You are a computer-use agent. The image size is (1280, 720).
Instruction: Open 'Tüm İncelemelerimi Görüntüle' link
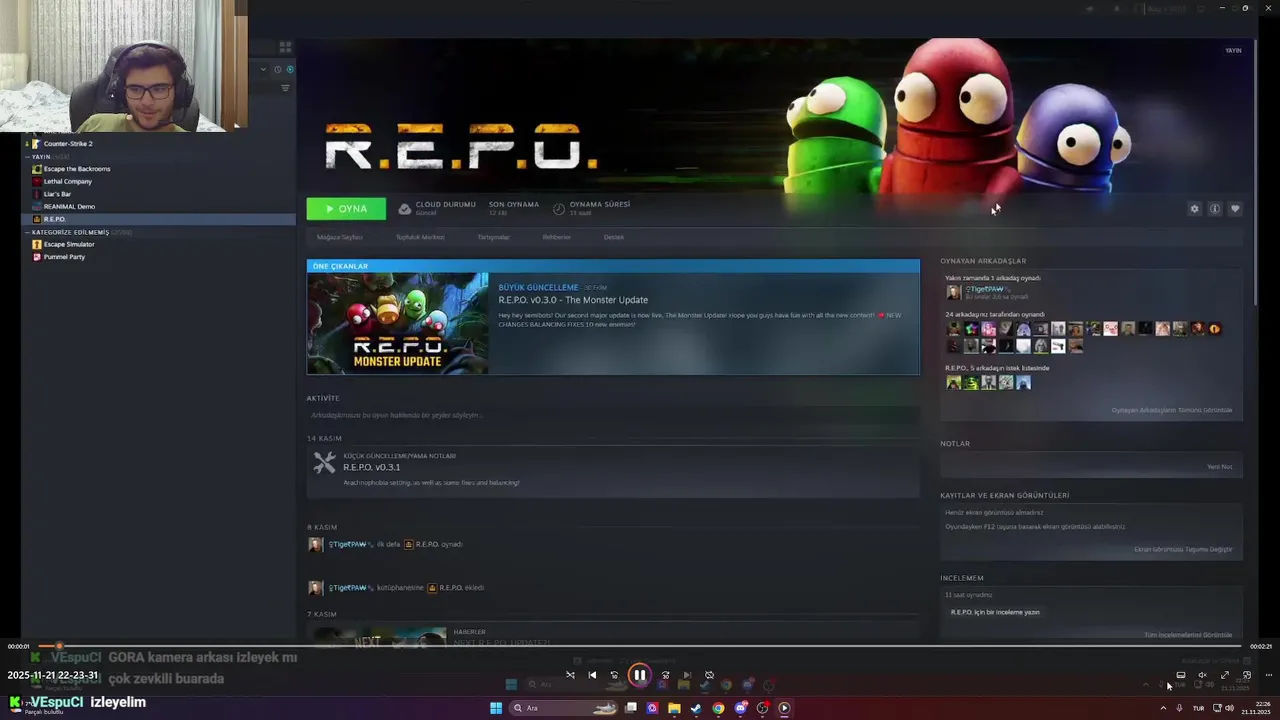tap(1188, 635)
